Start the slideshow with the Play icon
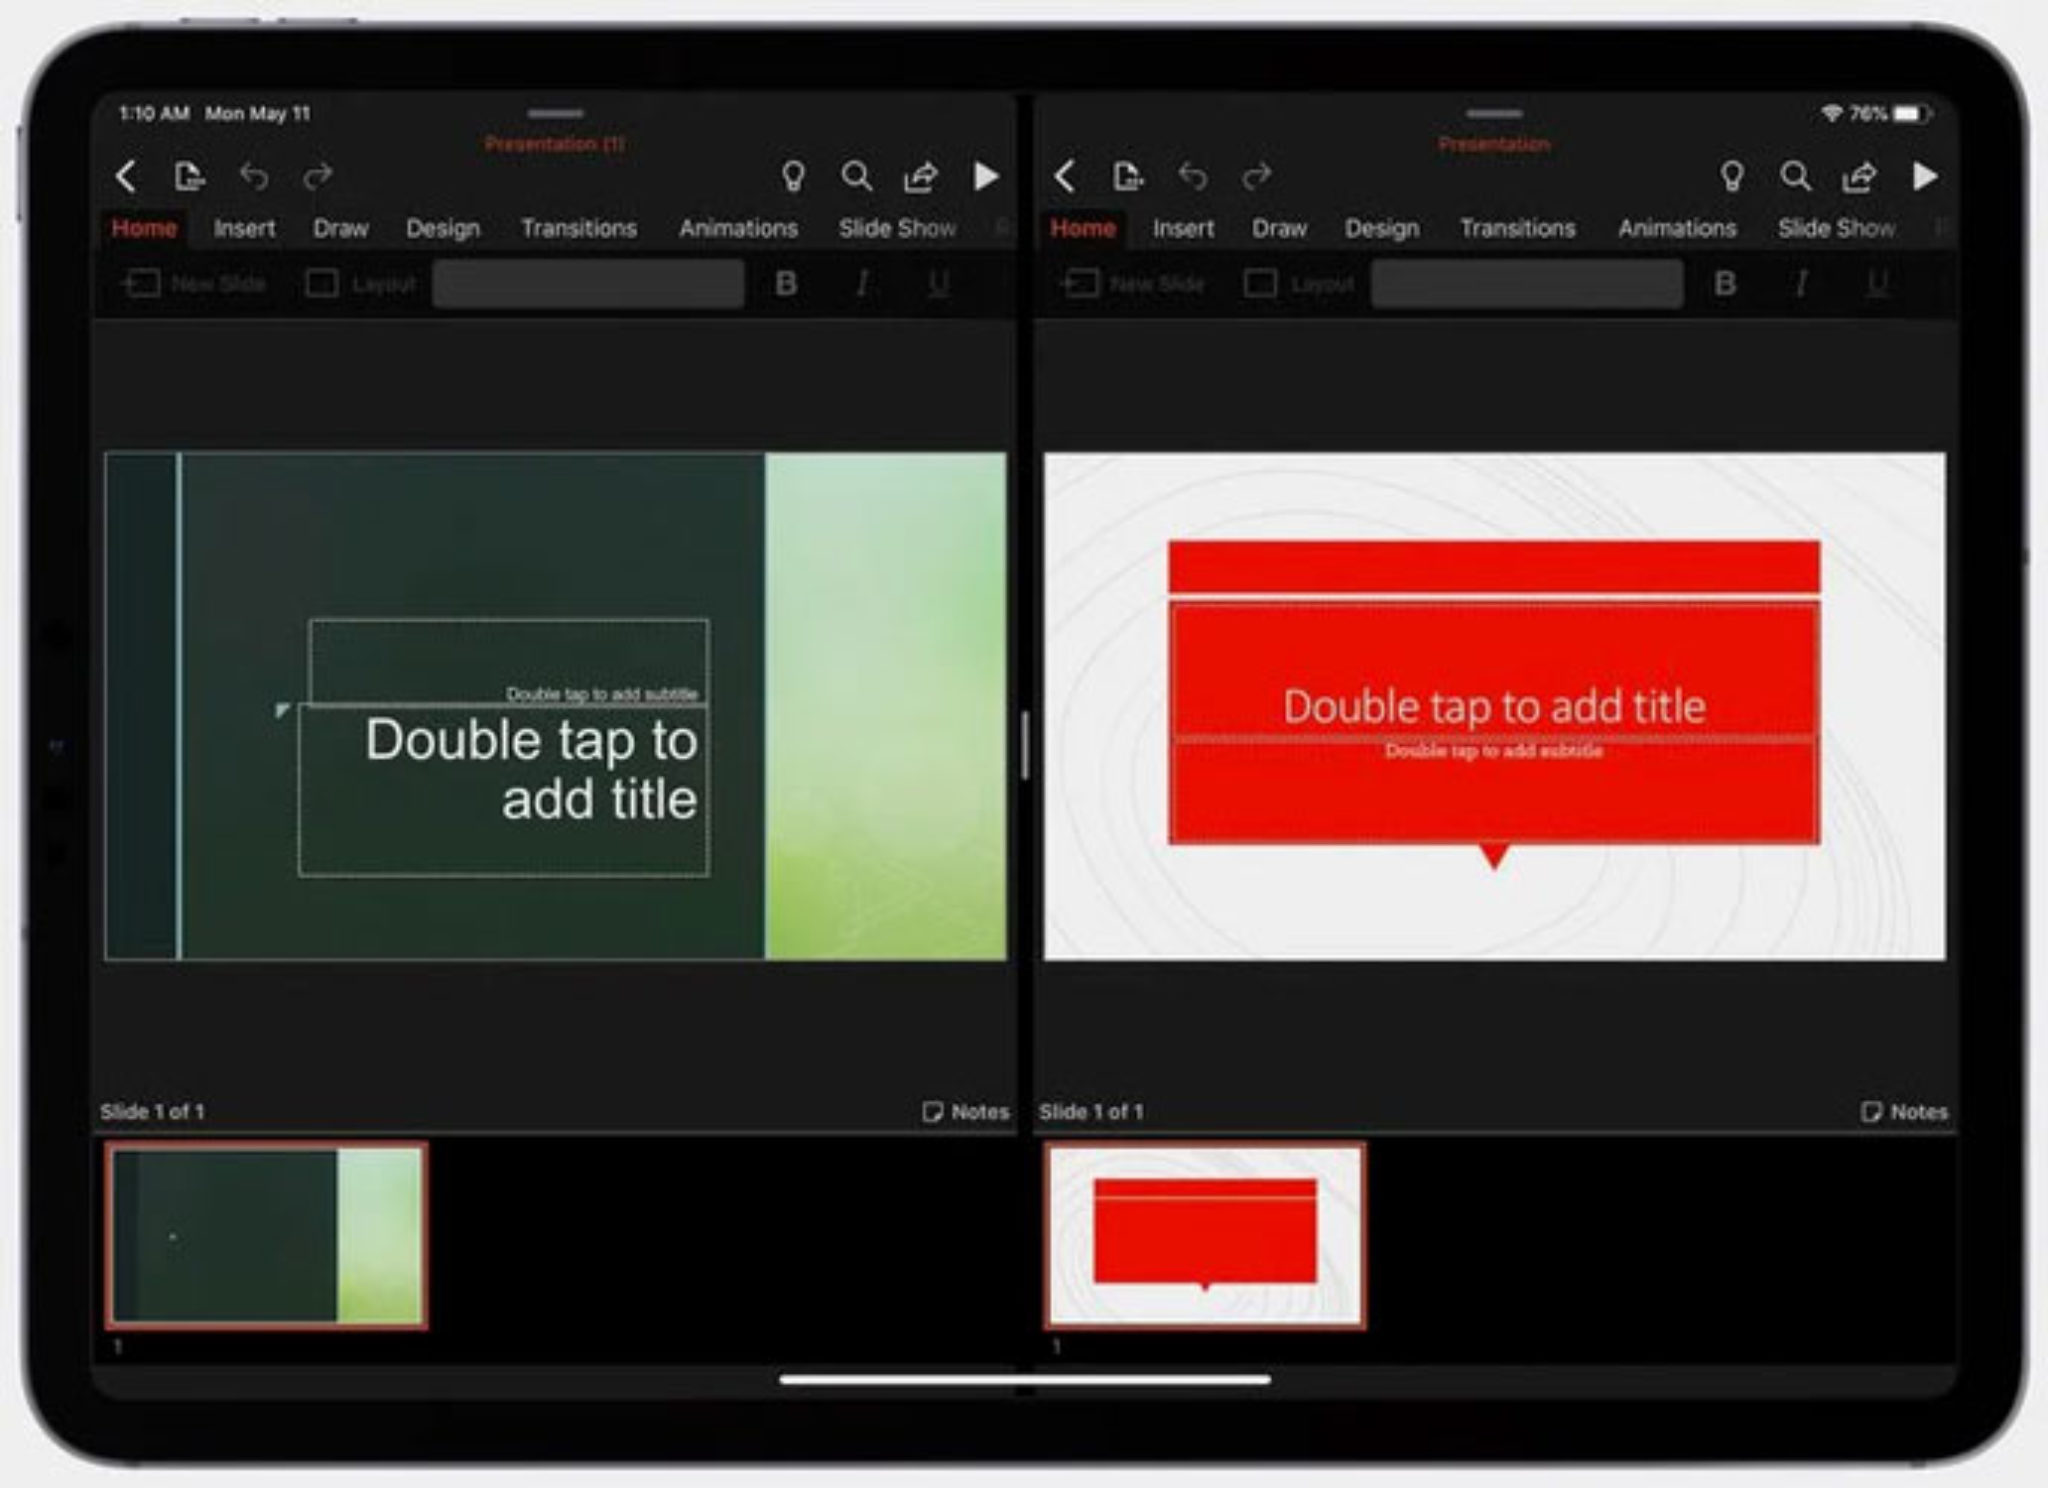This screenshot has height=1488, width=2048. tap(988, 177)
